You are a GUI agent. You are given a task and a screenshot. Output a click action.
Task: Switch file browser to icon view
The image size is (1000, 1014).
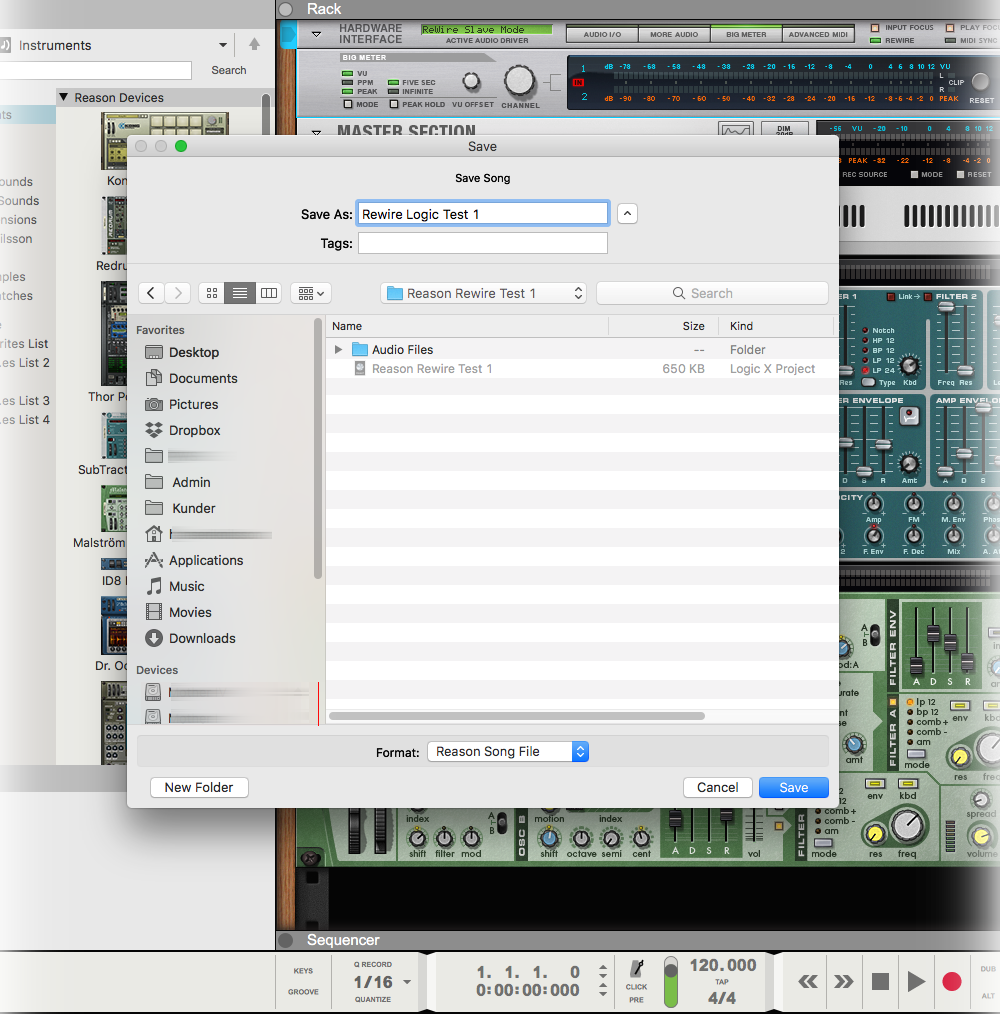coord(211,293)
